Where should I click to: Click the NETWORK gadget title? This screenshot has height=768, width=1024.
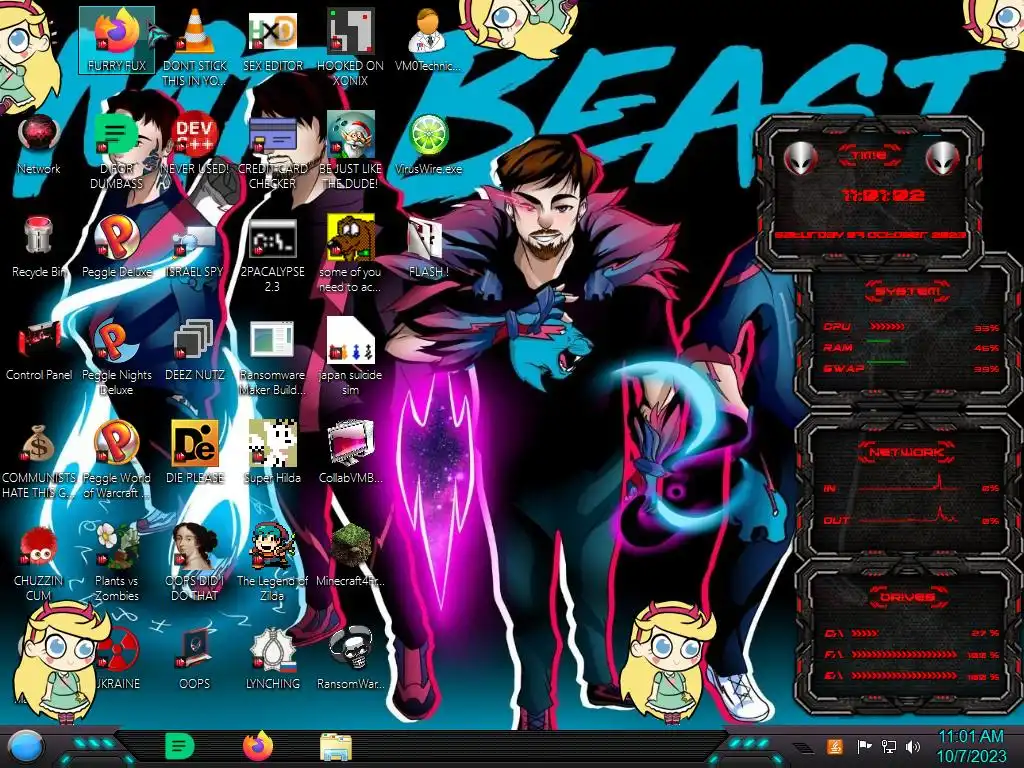coord(906,451)
